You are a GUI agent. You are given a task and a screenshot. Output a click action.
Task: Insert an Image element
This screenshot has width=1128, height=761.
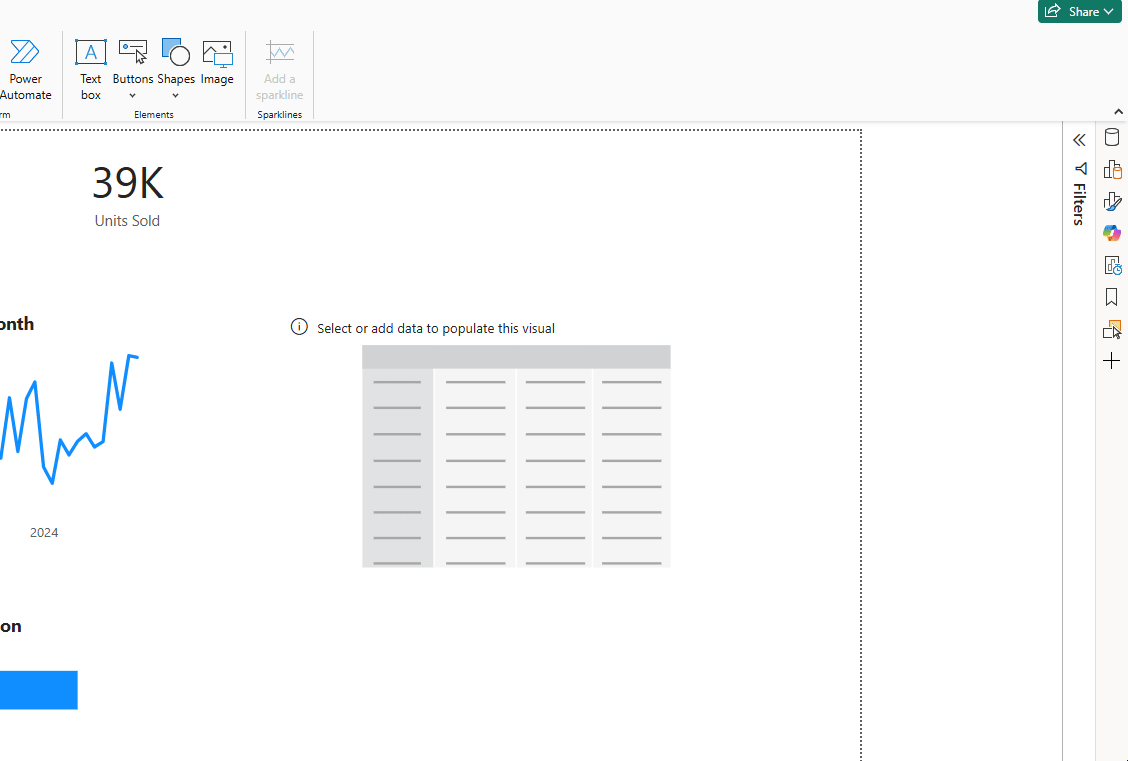point(217,63)
